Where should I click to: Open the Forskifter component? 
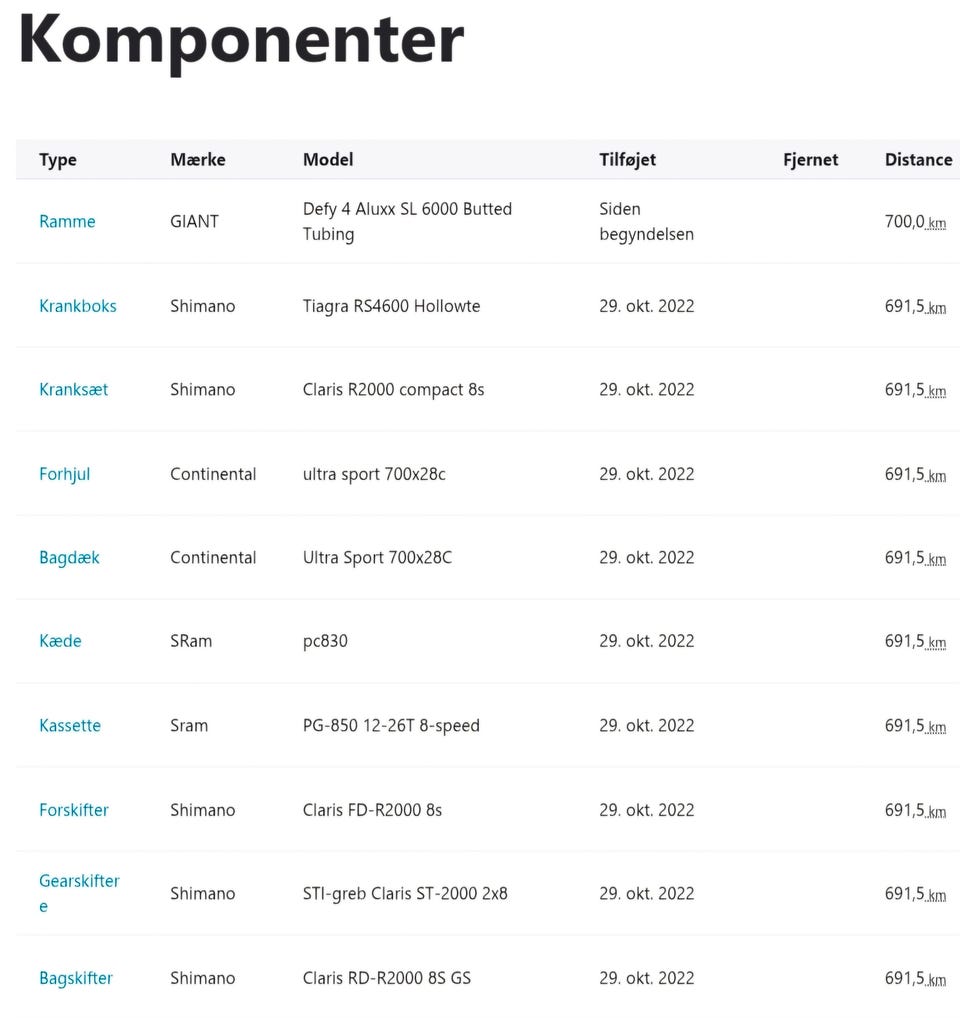[x=74, y=810]
